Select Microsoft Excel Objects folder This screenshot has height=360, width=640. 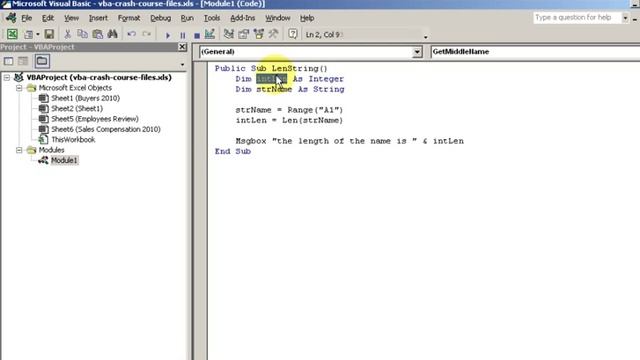[x=75, y=88]
